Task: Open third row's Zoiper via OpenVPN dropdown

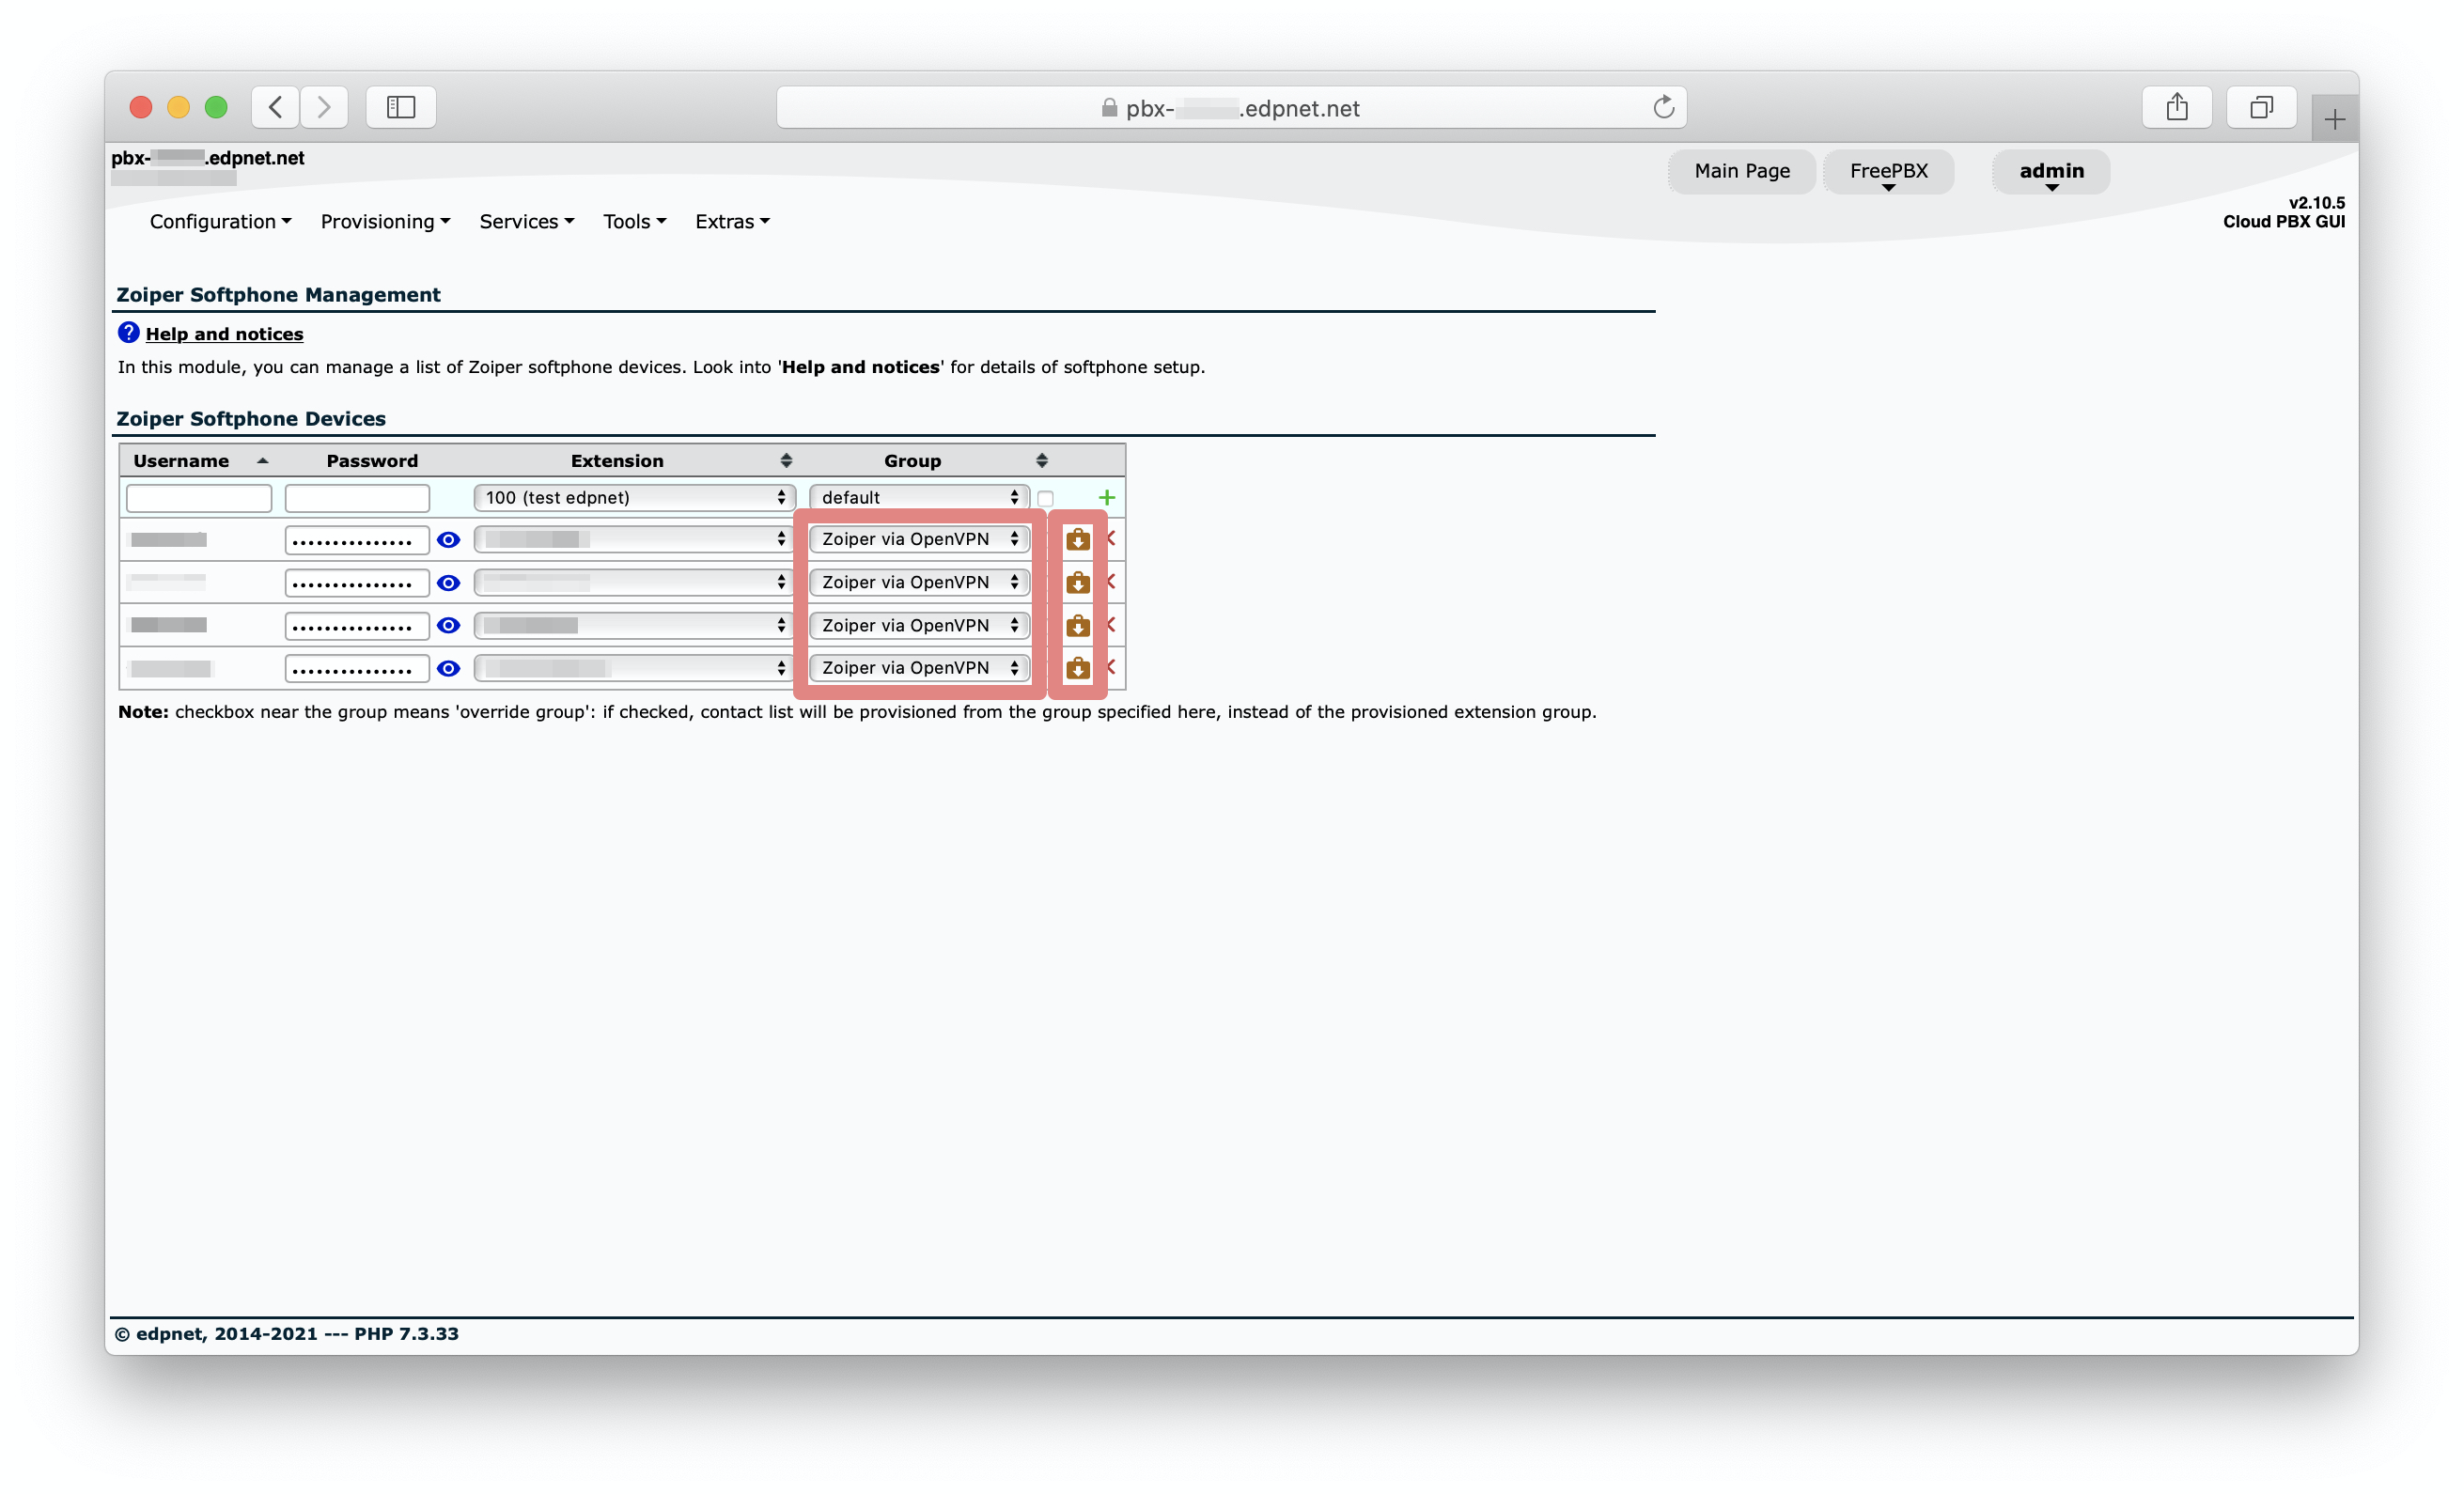Action: point(918,625)
